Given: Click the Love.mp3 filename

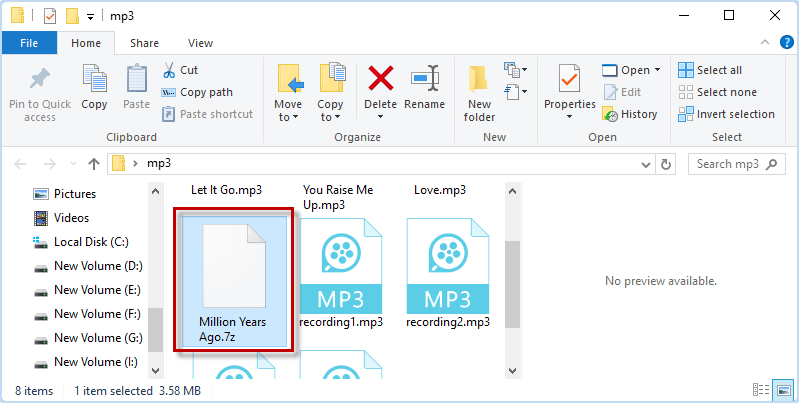Looking at the screenshot, I should (x=440, y=190).
